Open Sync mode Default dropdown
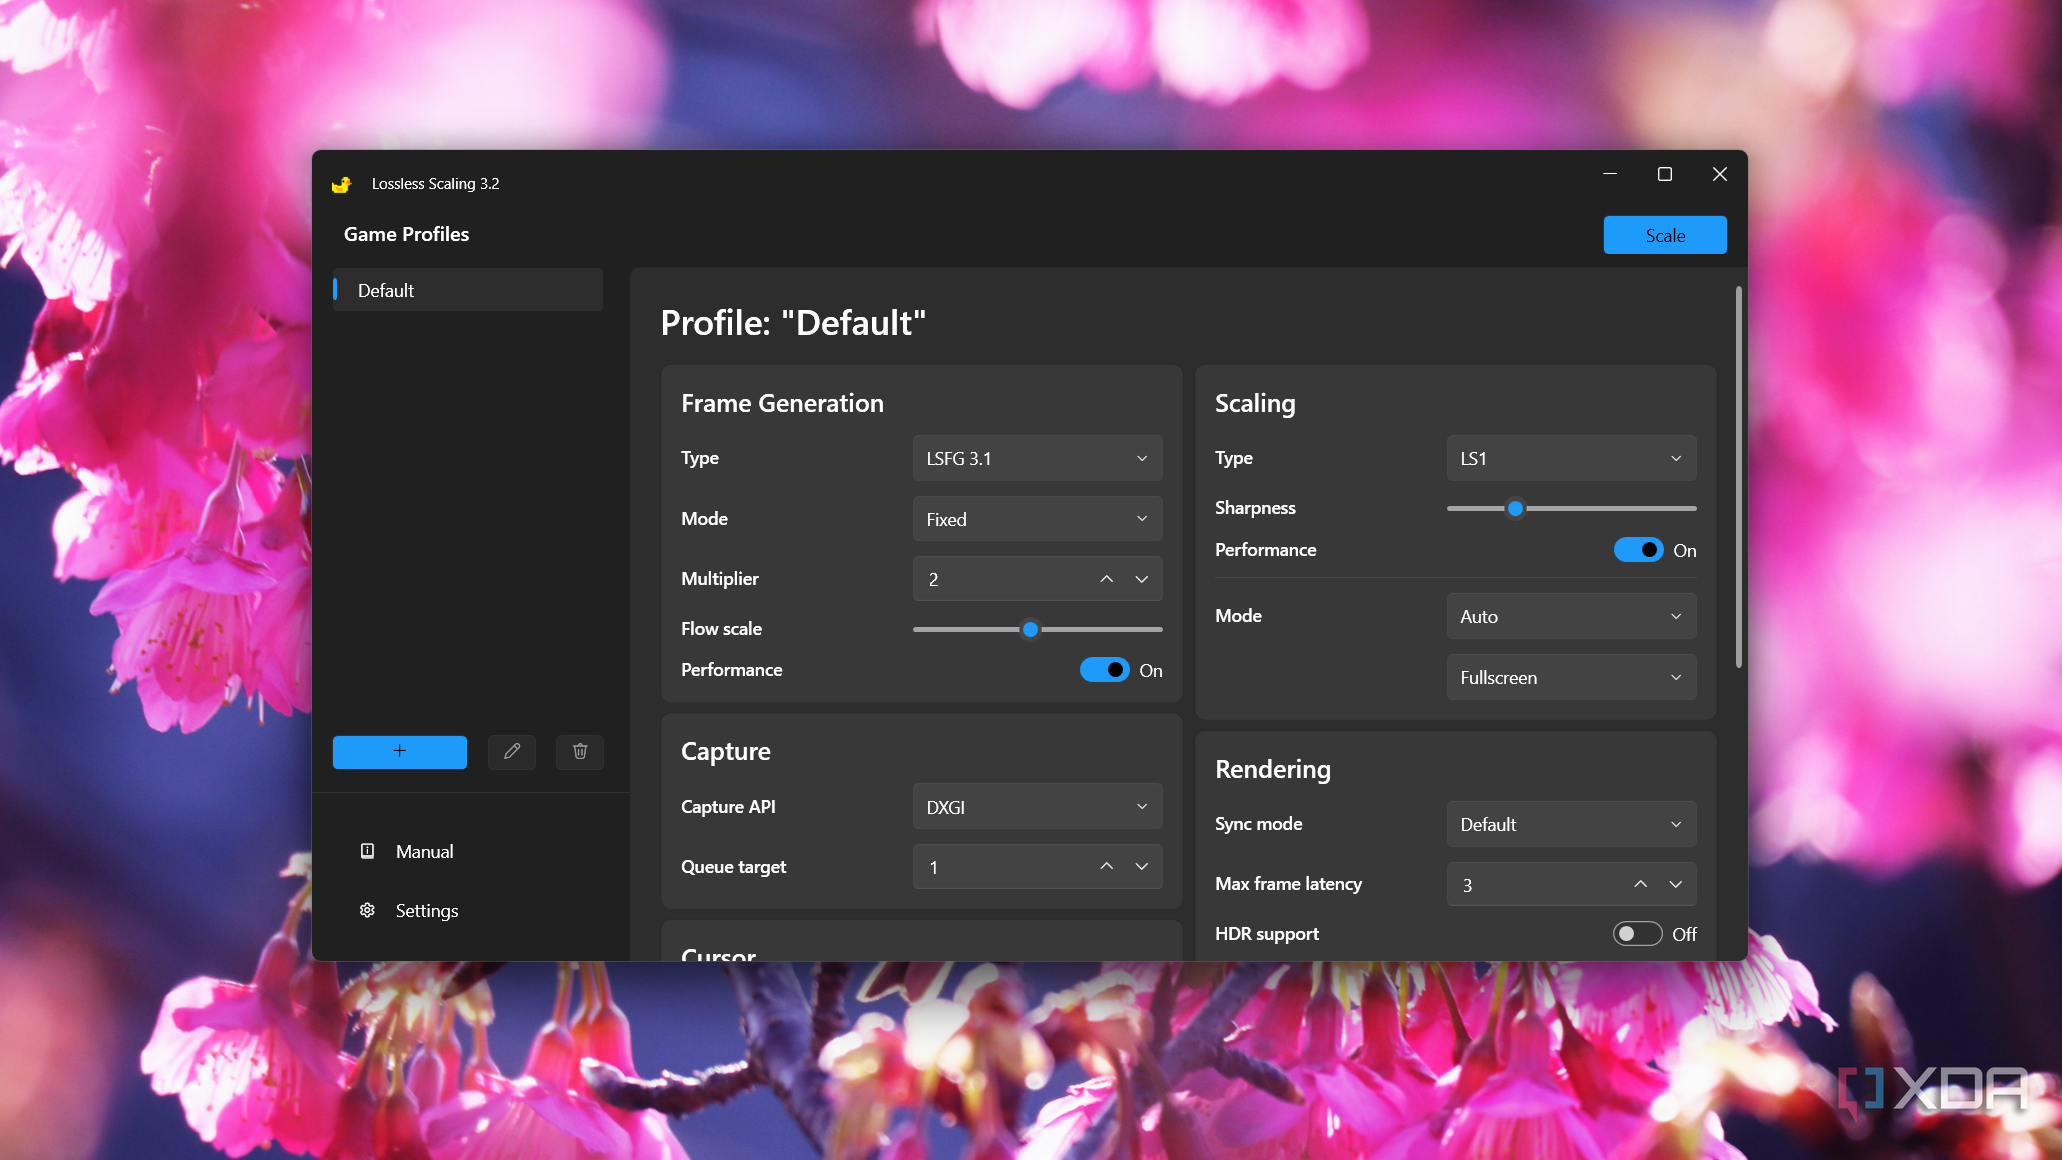 click(1571, 824)
